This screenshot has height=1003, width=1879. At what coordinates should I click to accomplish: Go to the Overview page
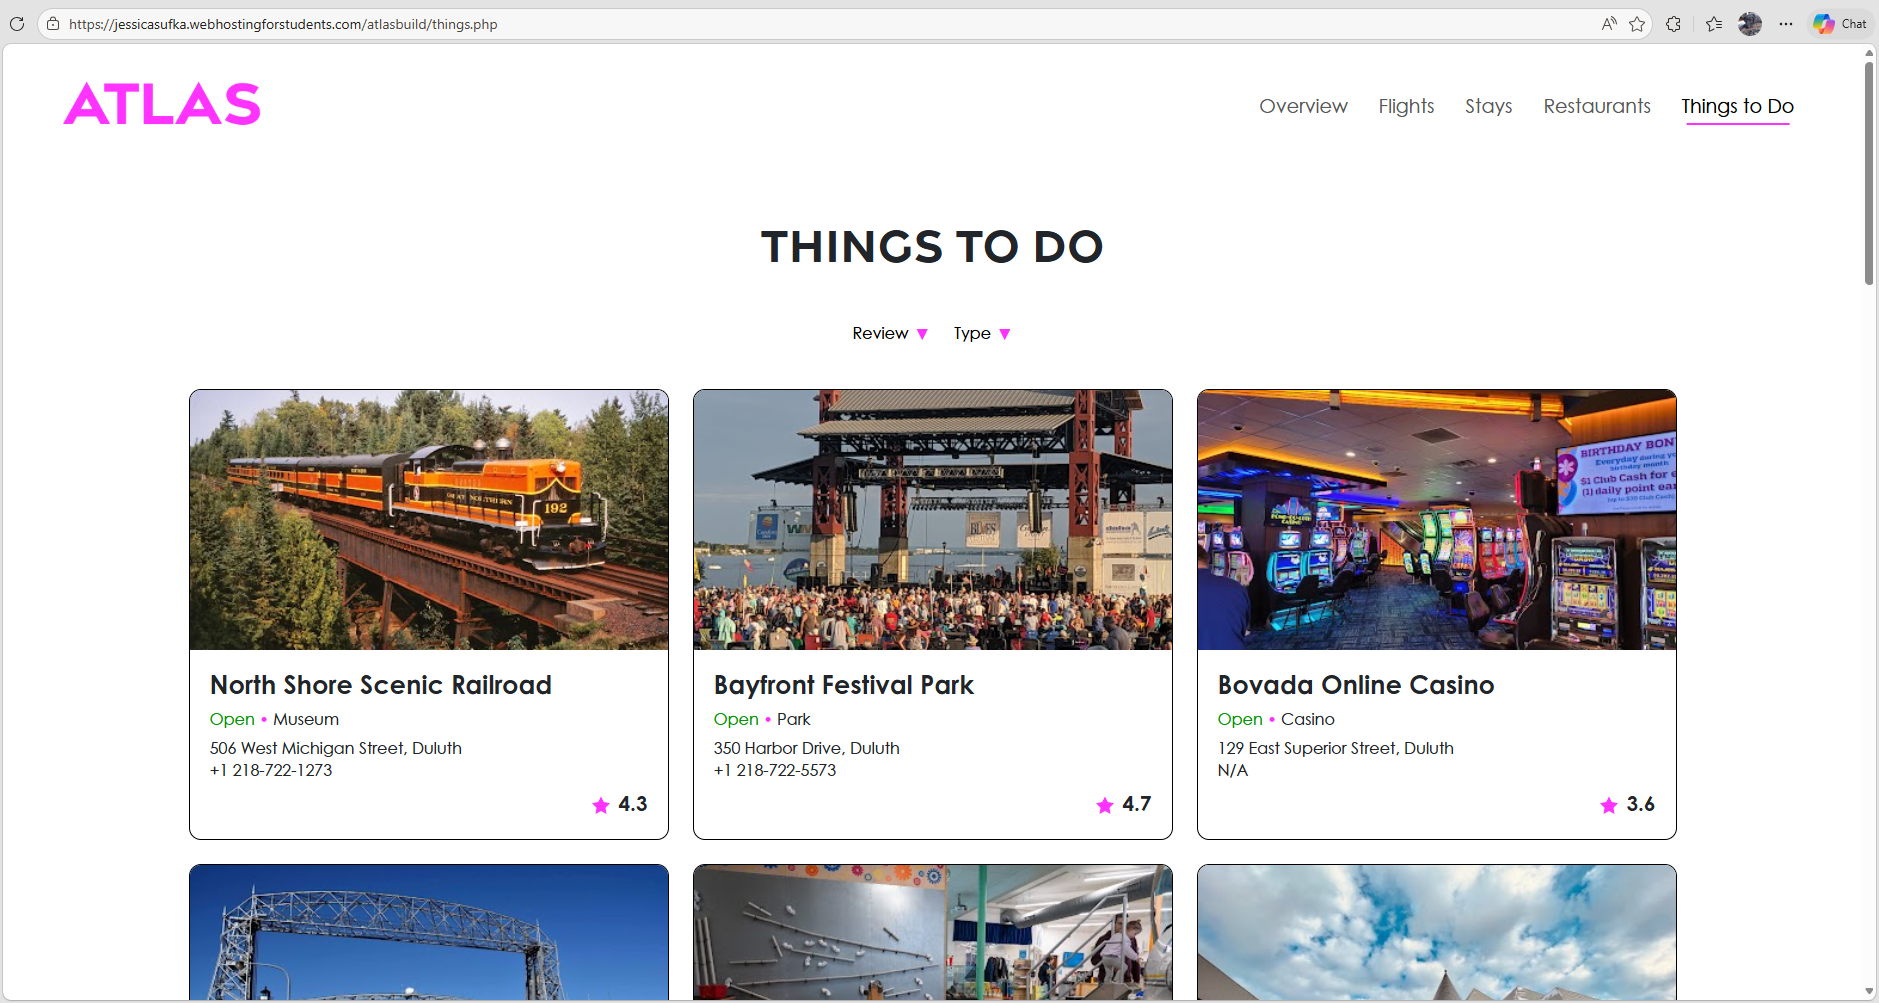tap(1303, 106)
